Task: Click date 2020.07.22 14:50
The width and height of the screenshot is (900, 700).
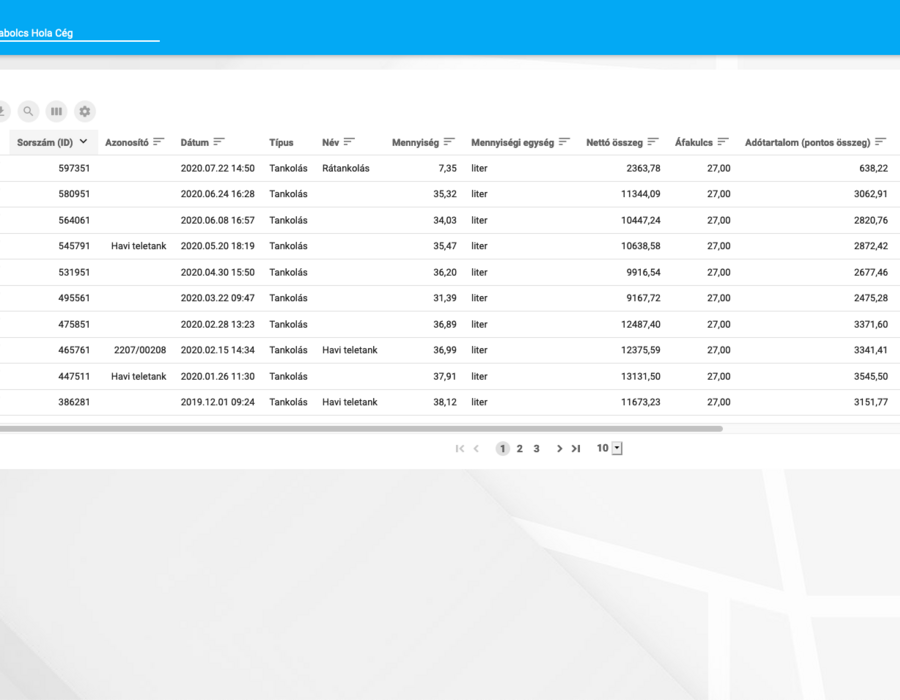Action: (x=218, y=168)
